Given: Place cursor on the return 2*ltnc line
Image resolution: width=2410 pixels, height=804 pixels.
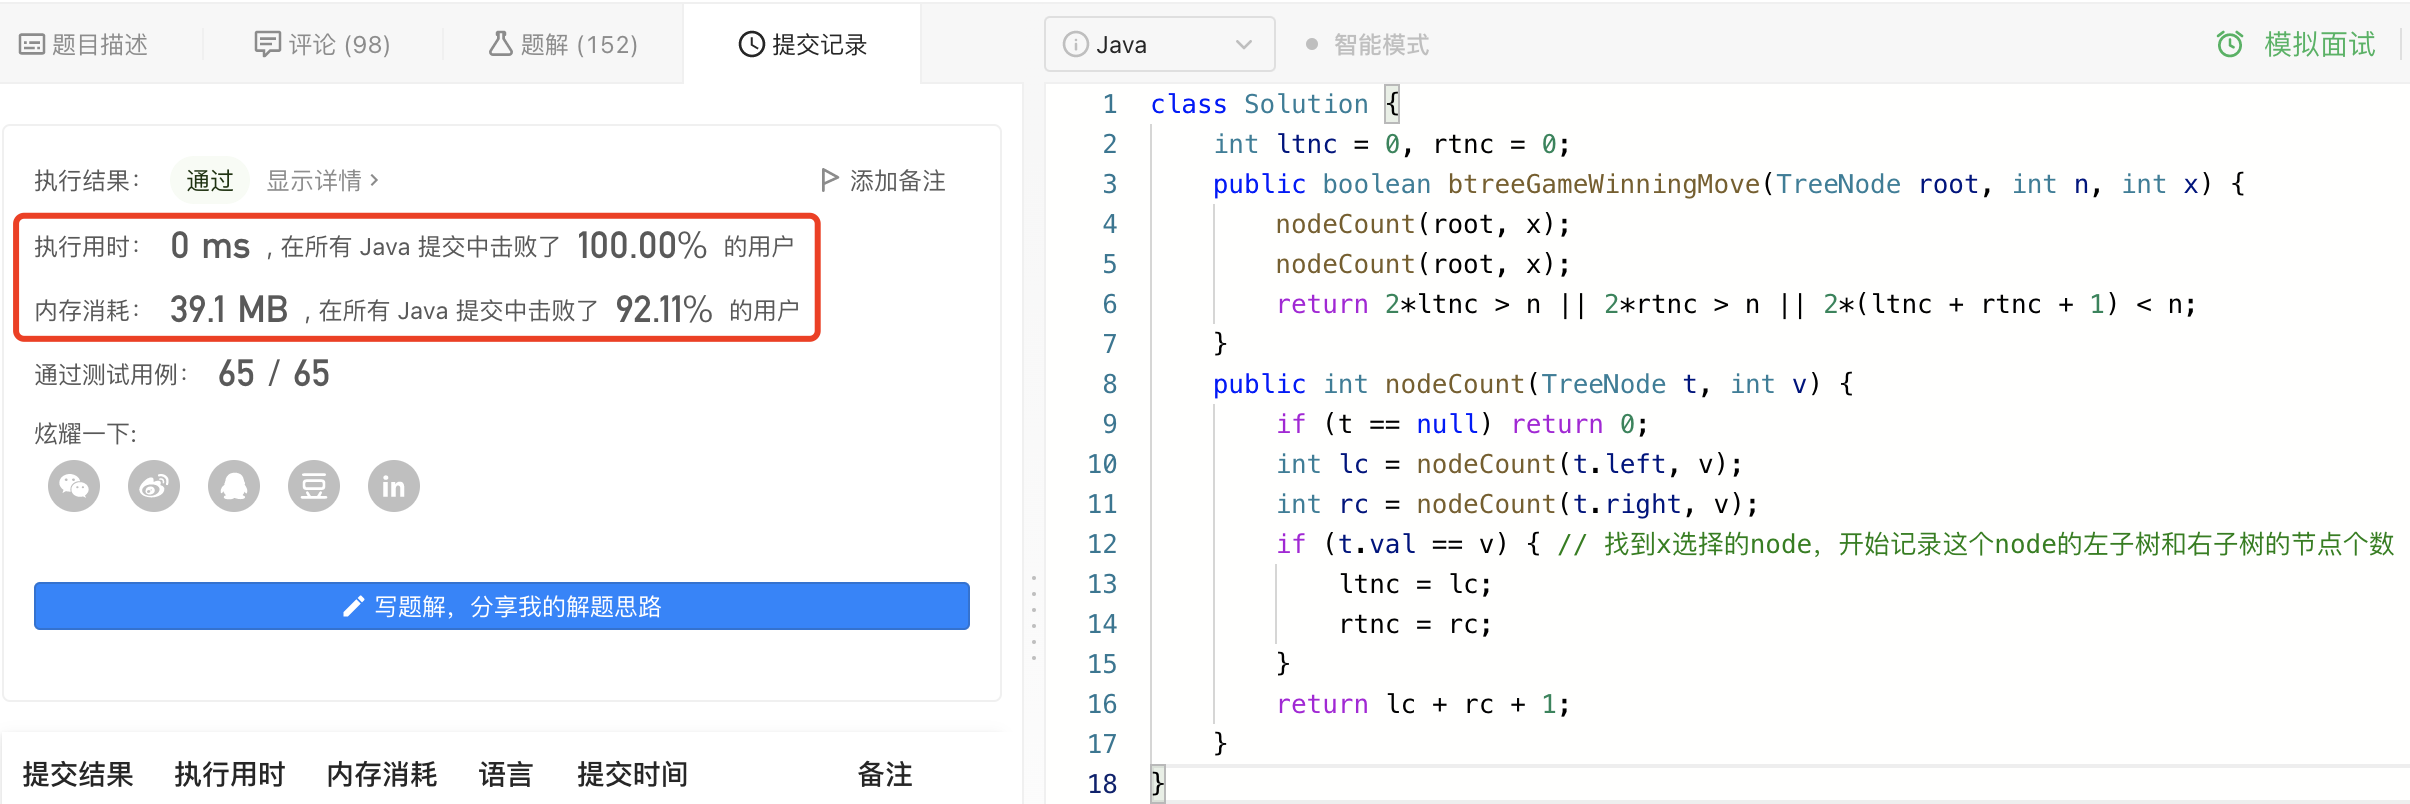Looking at the screenshot, I should (x=1735, y=304).
